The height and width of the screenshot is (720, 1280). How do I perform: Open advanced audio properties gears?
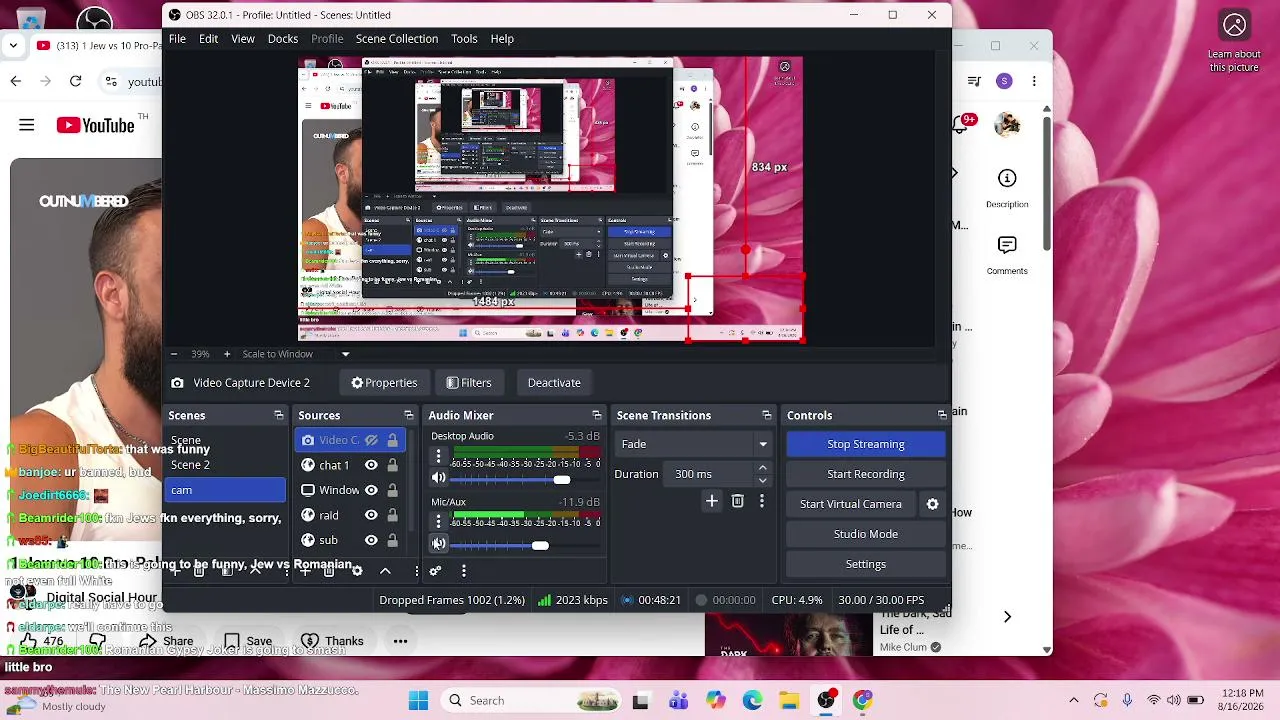(x=435, y=571)
